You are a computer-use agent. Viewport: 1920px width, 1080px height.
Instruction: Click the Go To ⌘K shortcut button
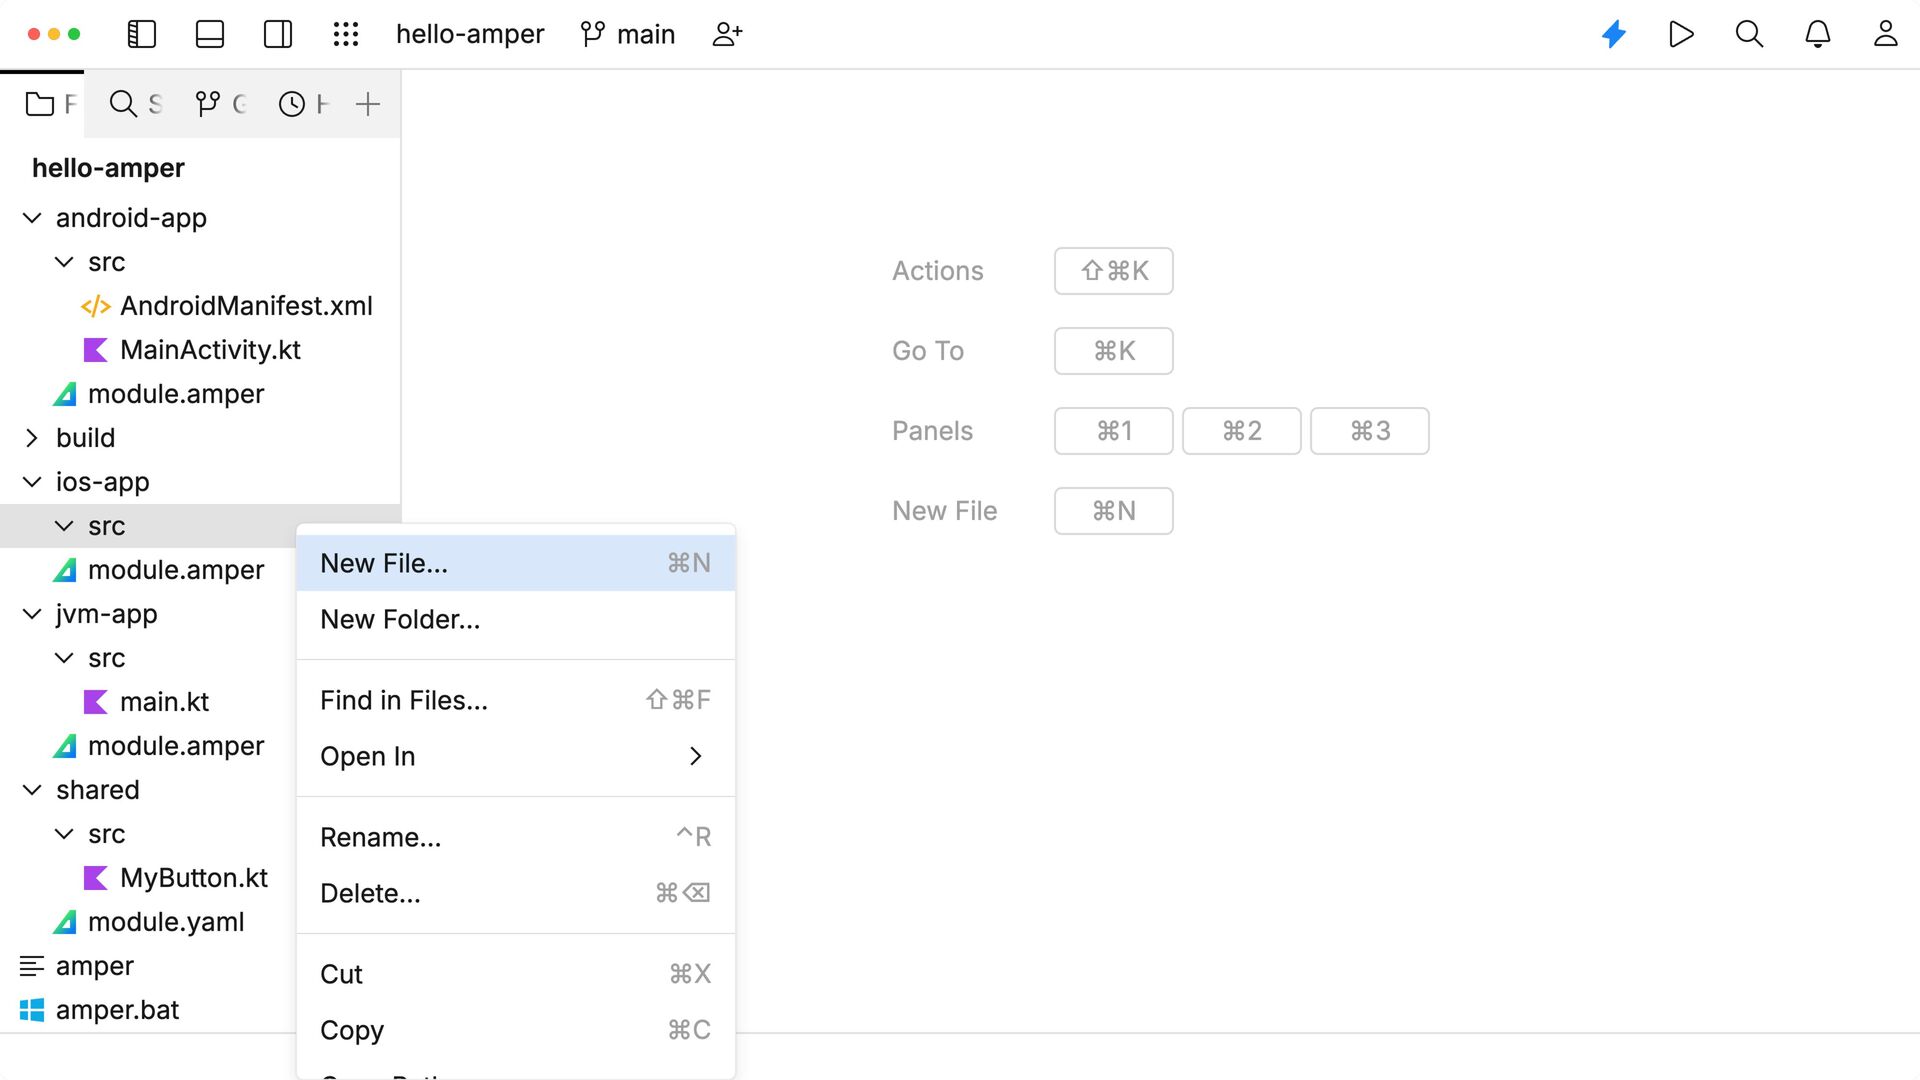[x=1114, y=351]
